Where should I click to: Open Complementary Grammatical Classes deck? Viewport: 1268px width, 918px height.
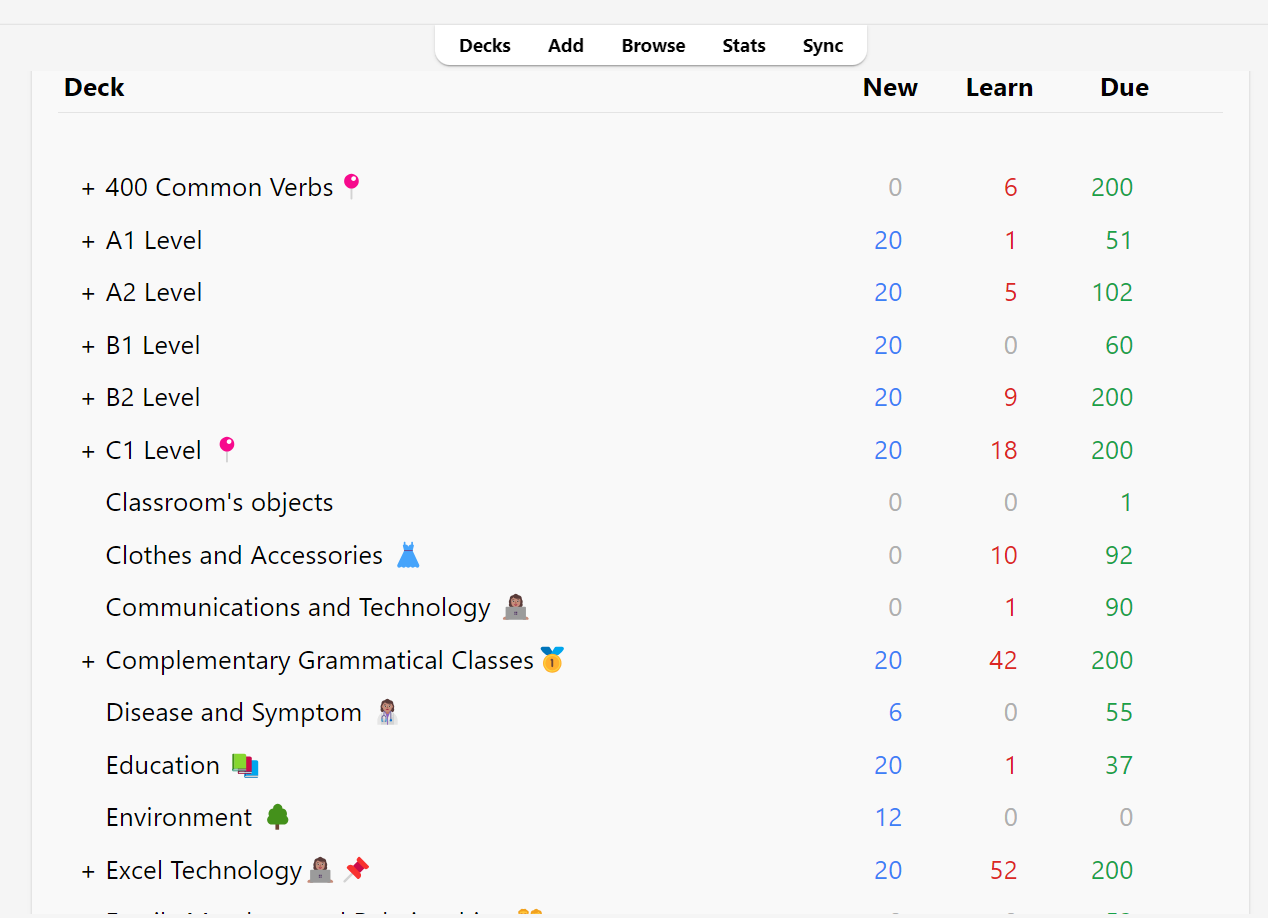click(320, 660)
